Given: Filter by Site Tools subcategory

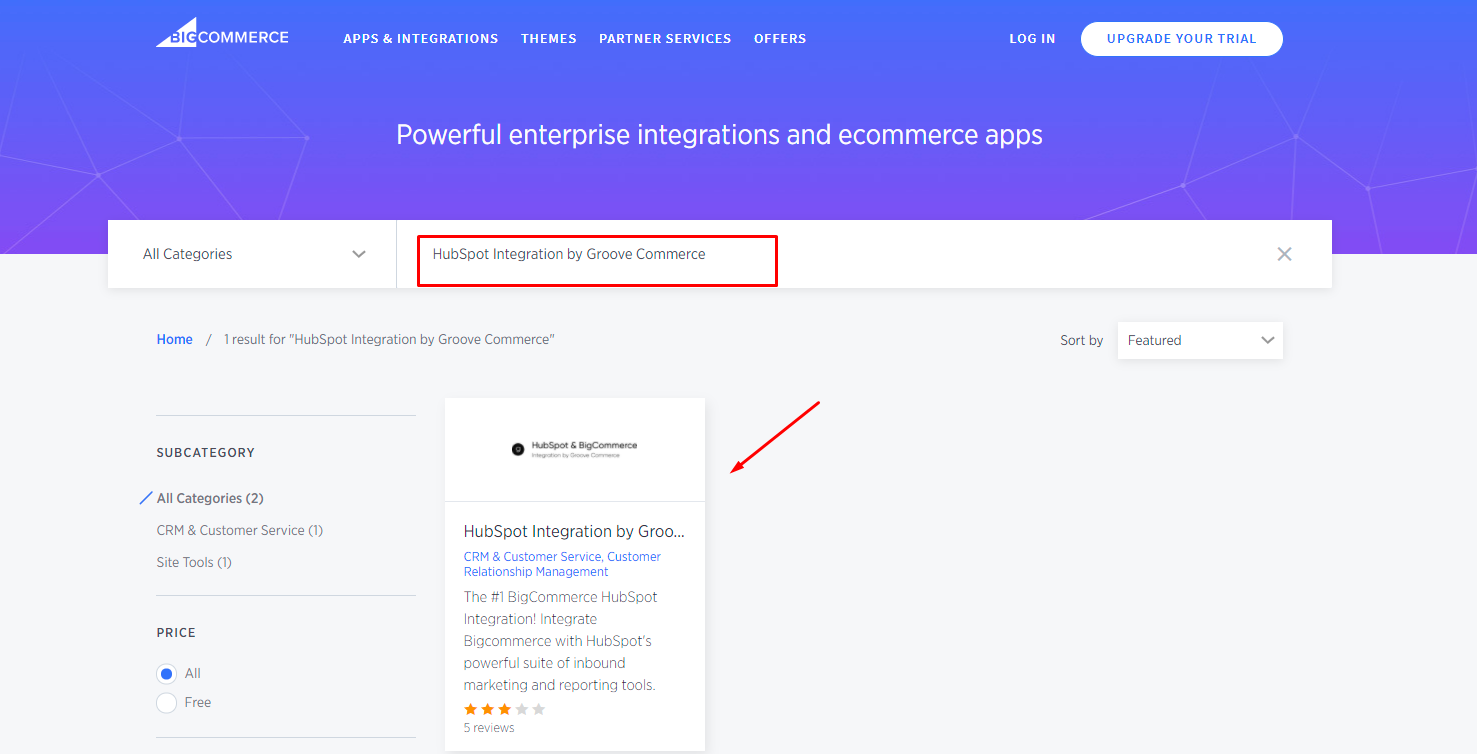Looking at the screenshot, I should [193, 562].
